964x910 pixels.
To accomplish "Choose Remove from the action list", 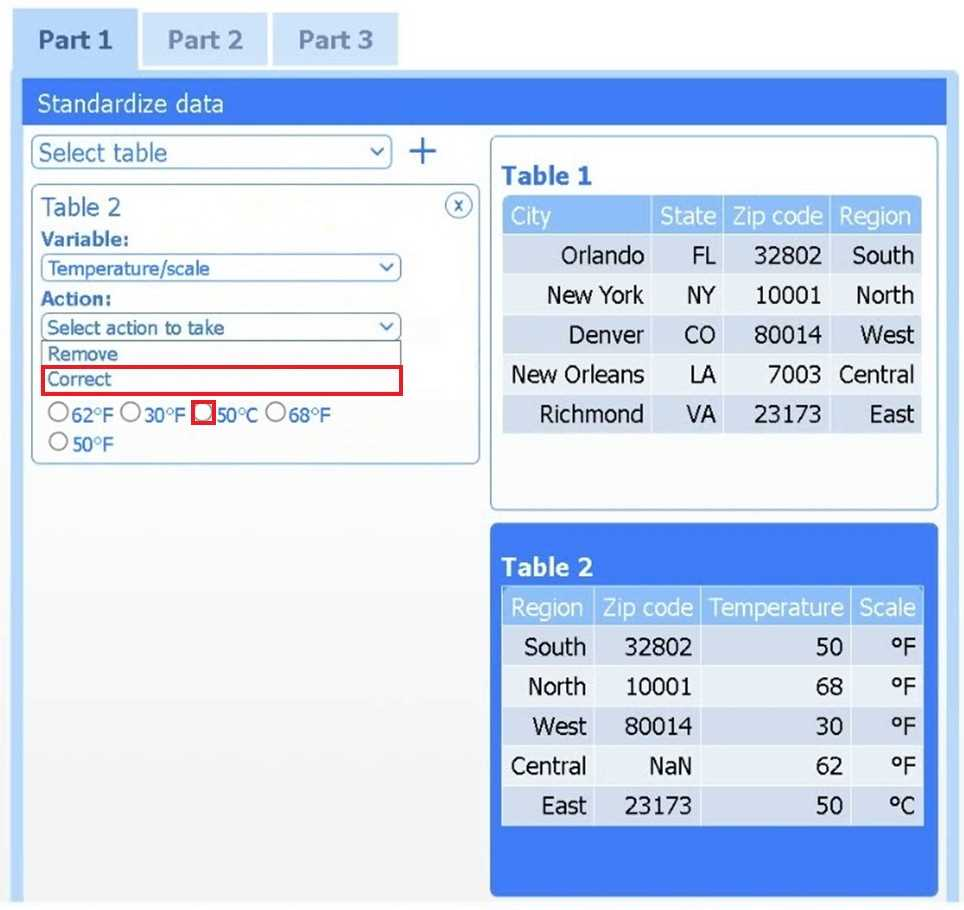I will coord(83,354).
